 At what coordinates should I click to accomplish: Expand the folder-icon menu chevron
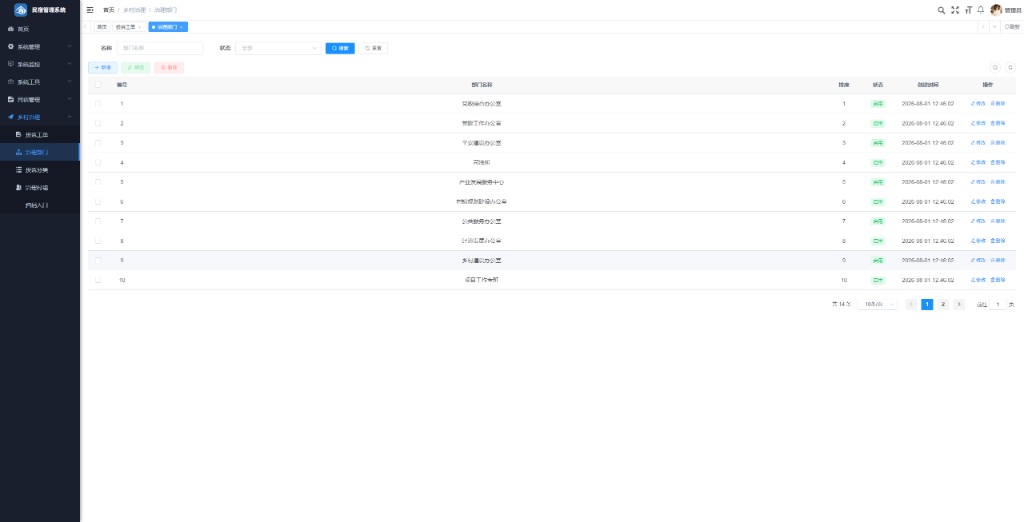coord(69,99)
